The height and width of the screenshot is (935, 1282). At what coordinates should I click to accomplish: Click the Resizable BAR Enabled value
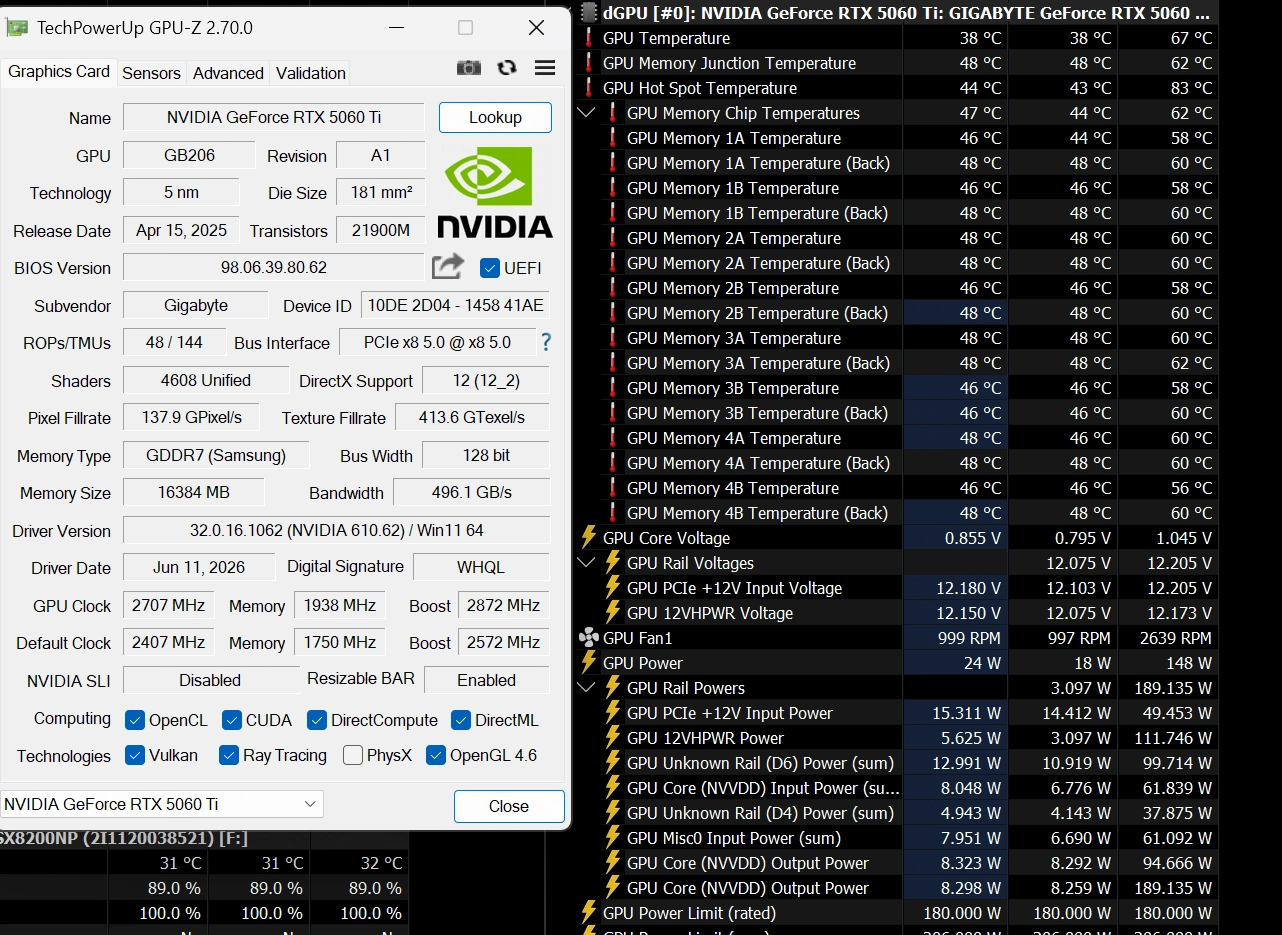point(487,680)
